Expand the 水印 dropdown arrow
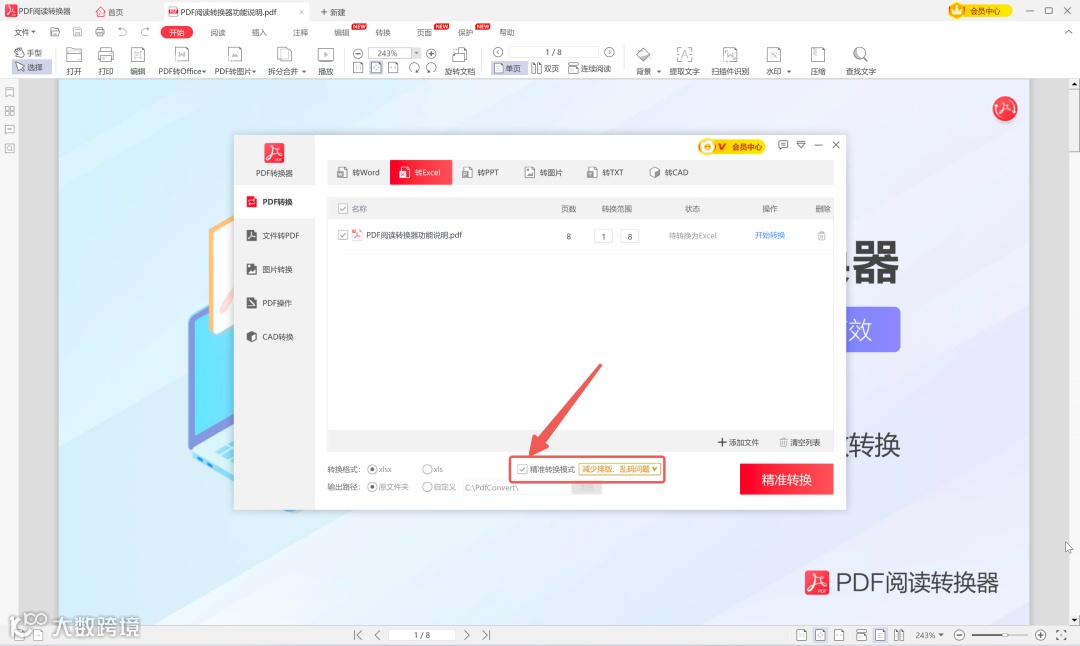Screen dimensions: 1080x646 click(x=789, y=72)
